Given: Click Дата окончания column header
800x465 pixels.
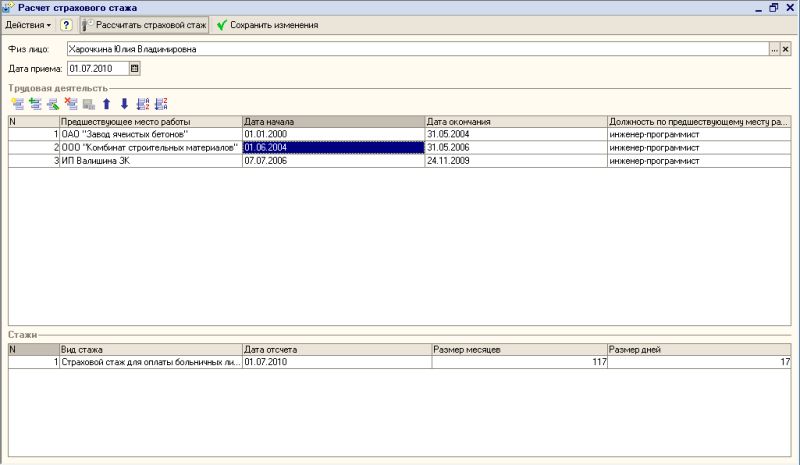Looking at the screenshot, I should 516,122.
